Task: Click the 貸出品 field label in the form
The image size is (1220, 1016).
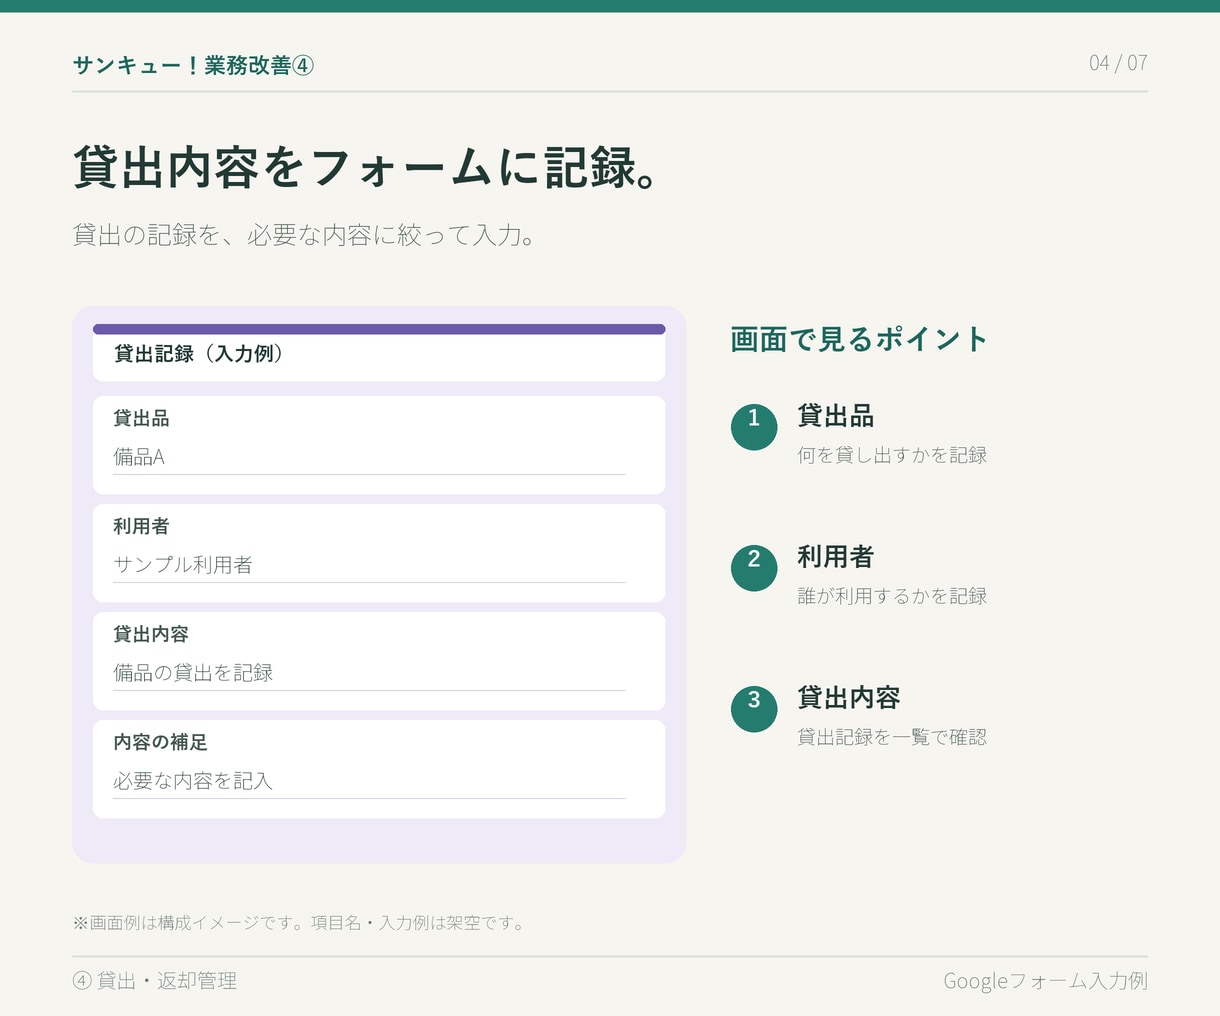Action: coord(141,419)
